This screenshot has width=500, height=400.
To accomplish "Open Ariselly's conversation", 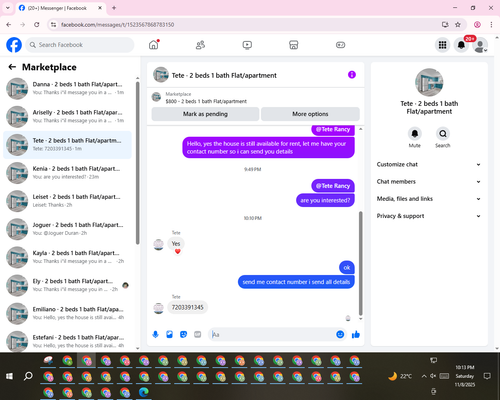I will click(67, 117).
